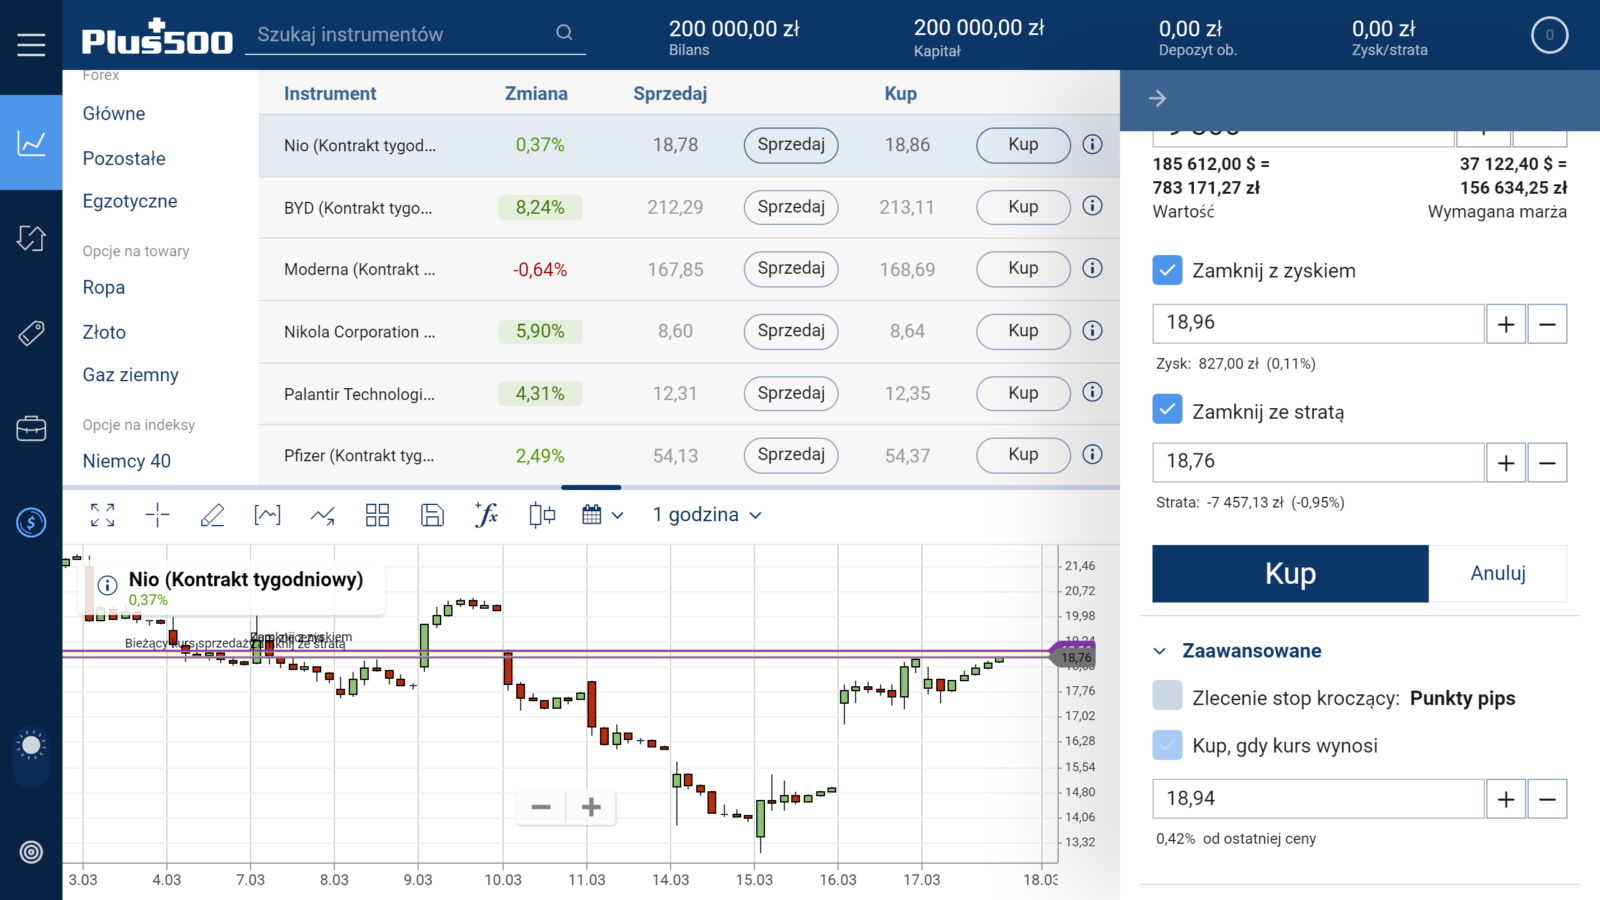Decrease order price 18,94 with minus
Image resolution: width=1600 pixels, height=900 pixels.
(1547, 799)
